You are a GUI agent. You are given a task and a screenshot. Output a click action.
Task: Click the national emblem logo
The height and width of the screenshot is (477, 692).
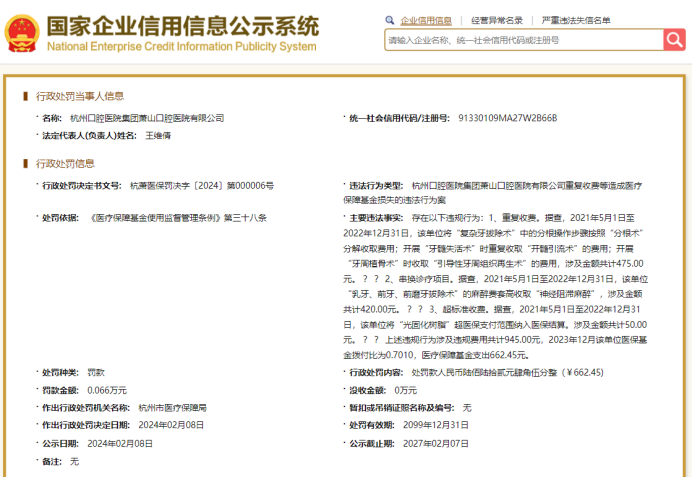pyautogui.click(x=22, y=33)
